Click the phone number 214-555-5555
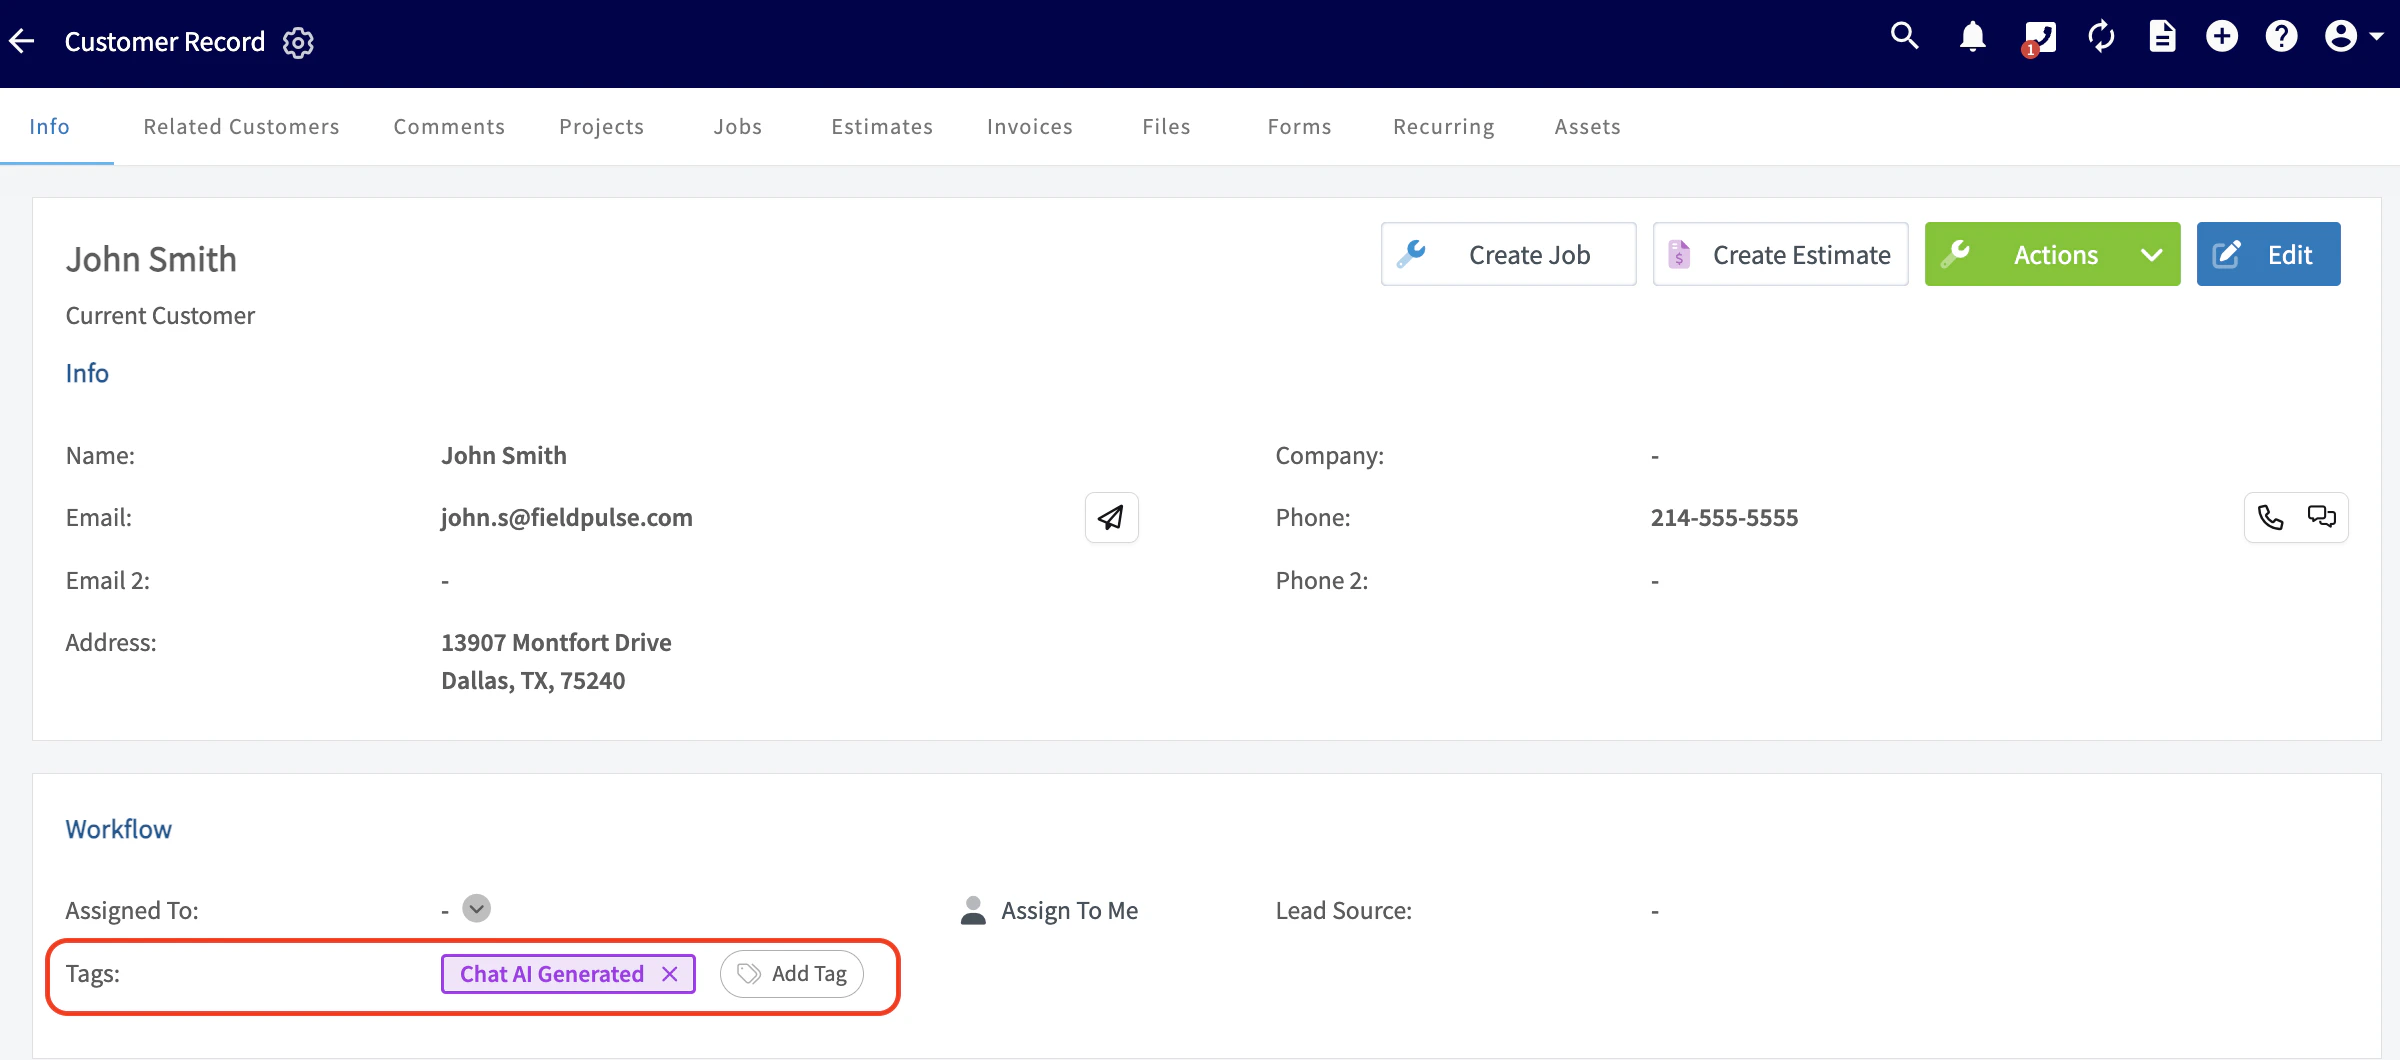The image size is (2400, 1060). (x=1724, y=517)
